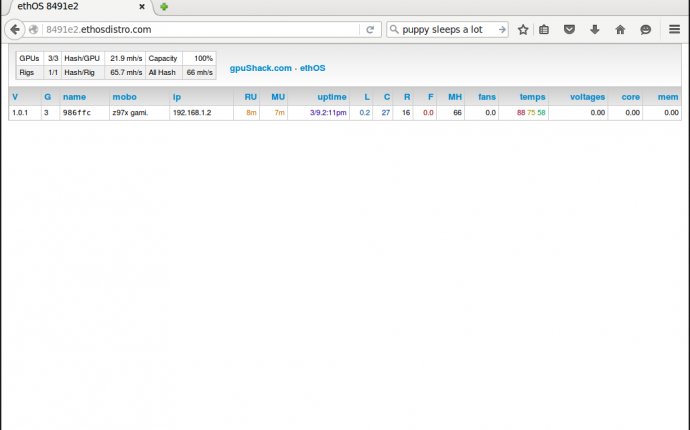
Task: Sort by the fans column header
Action: pyautogui.click(x=487, y=97)
